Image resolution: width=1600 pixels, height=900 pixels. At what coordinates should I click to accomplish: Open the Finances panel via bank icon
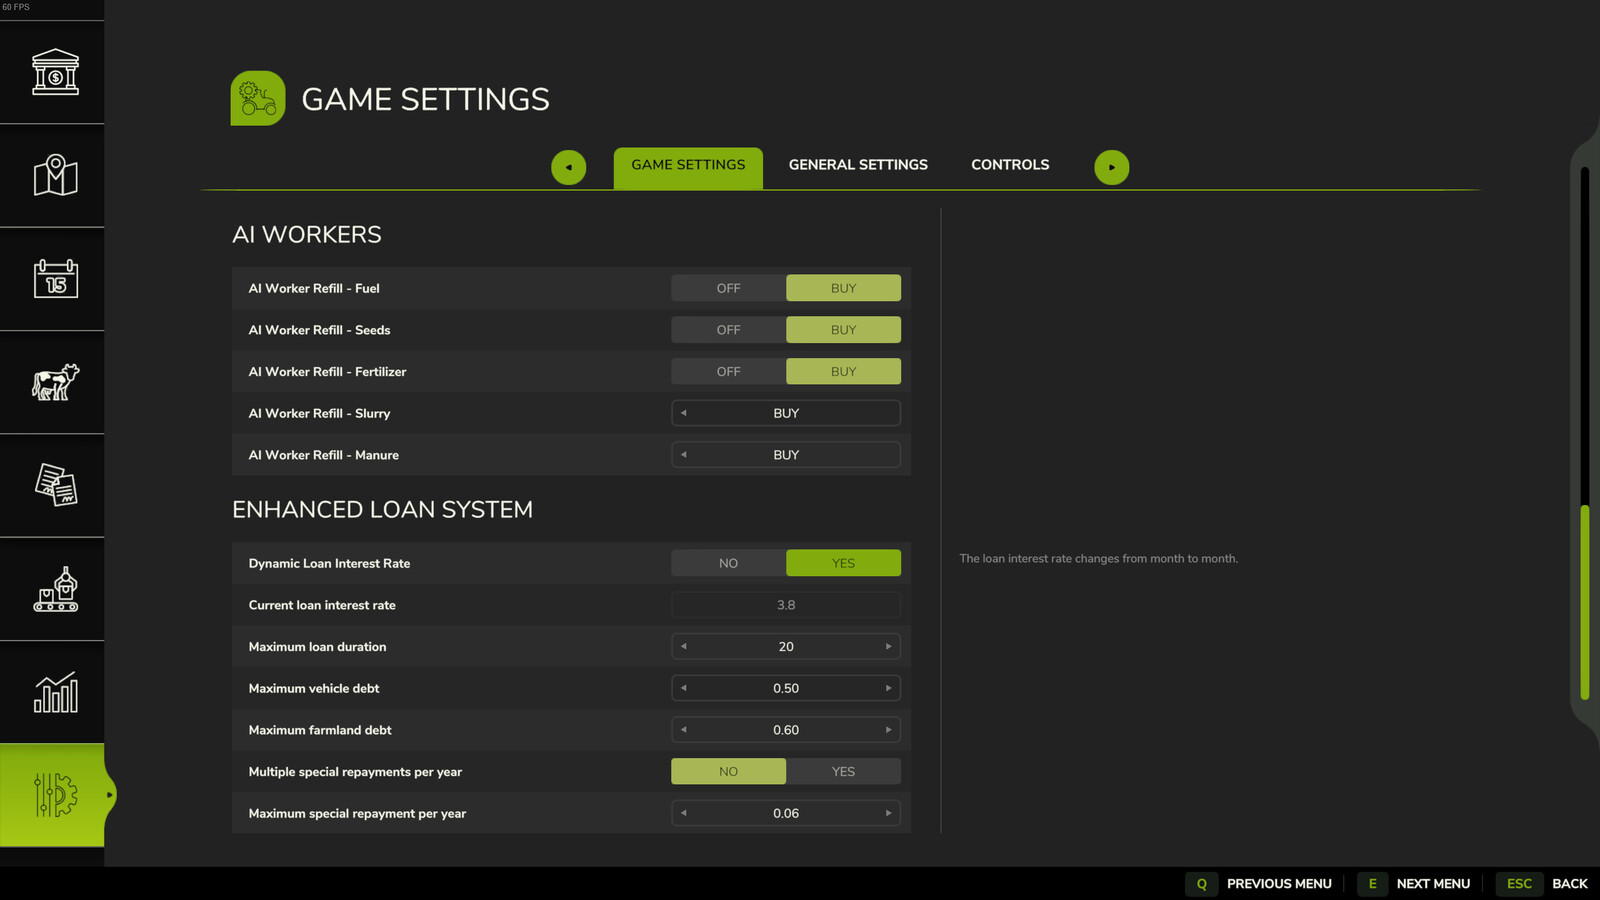53,73
